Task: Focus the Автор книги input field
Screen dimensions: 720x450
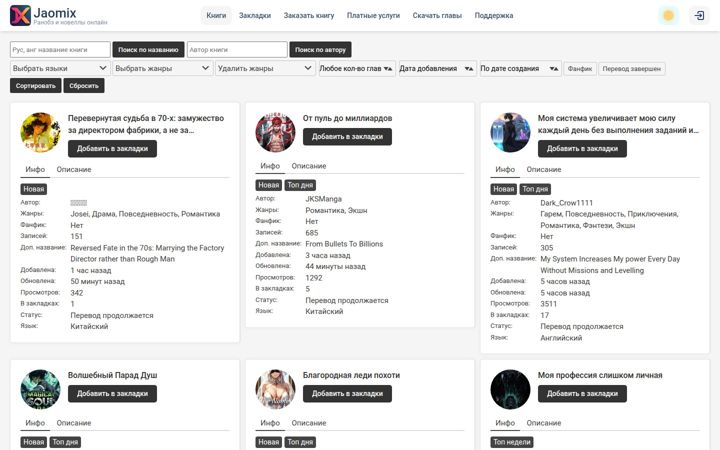Action: pos(237,50)
